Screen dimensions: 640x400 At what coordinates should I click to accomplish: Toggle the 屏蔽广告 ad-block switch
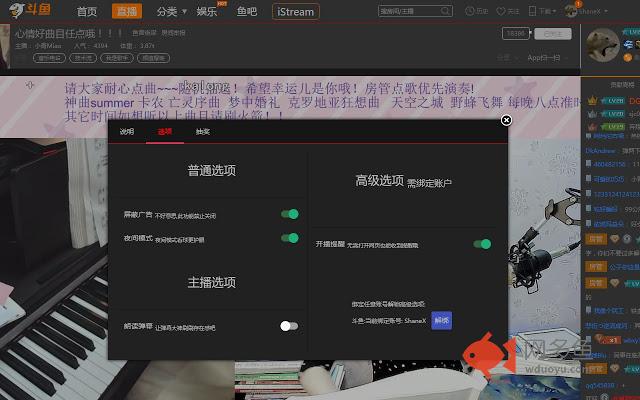(x=290, y=214)
